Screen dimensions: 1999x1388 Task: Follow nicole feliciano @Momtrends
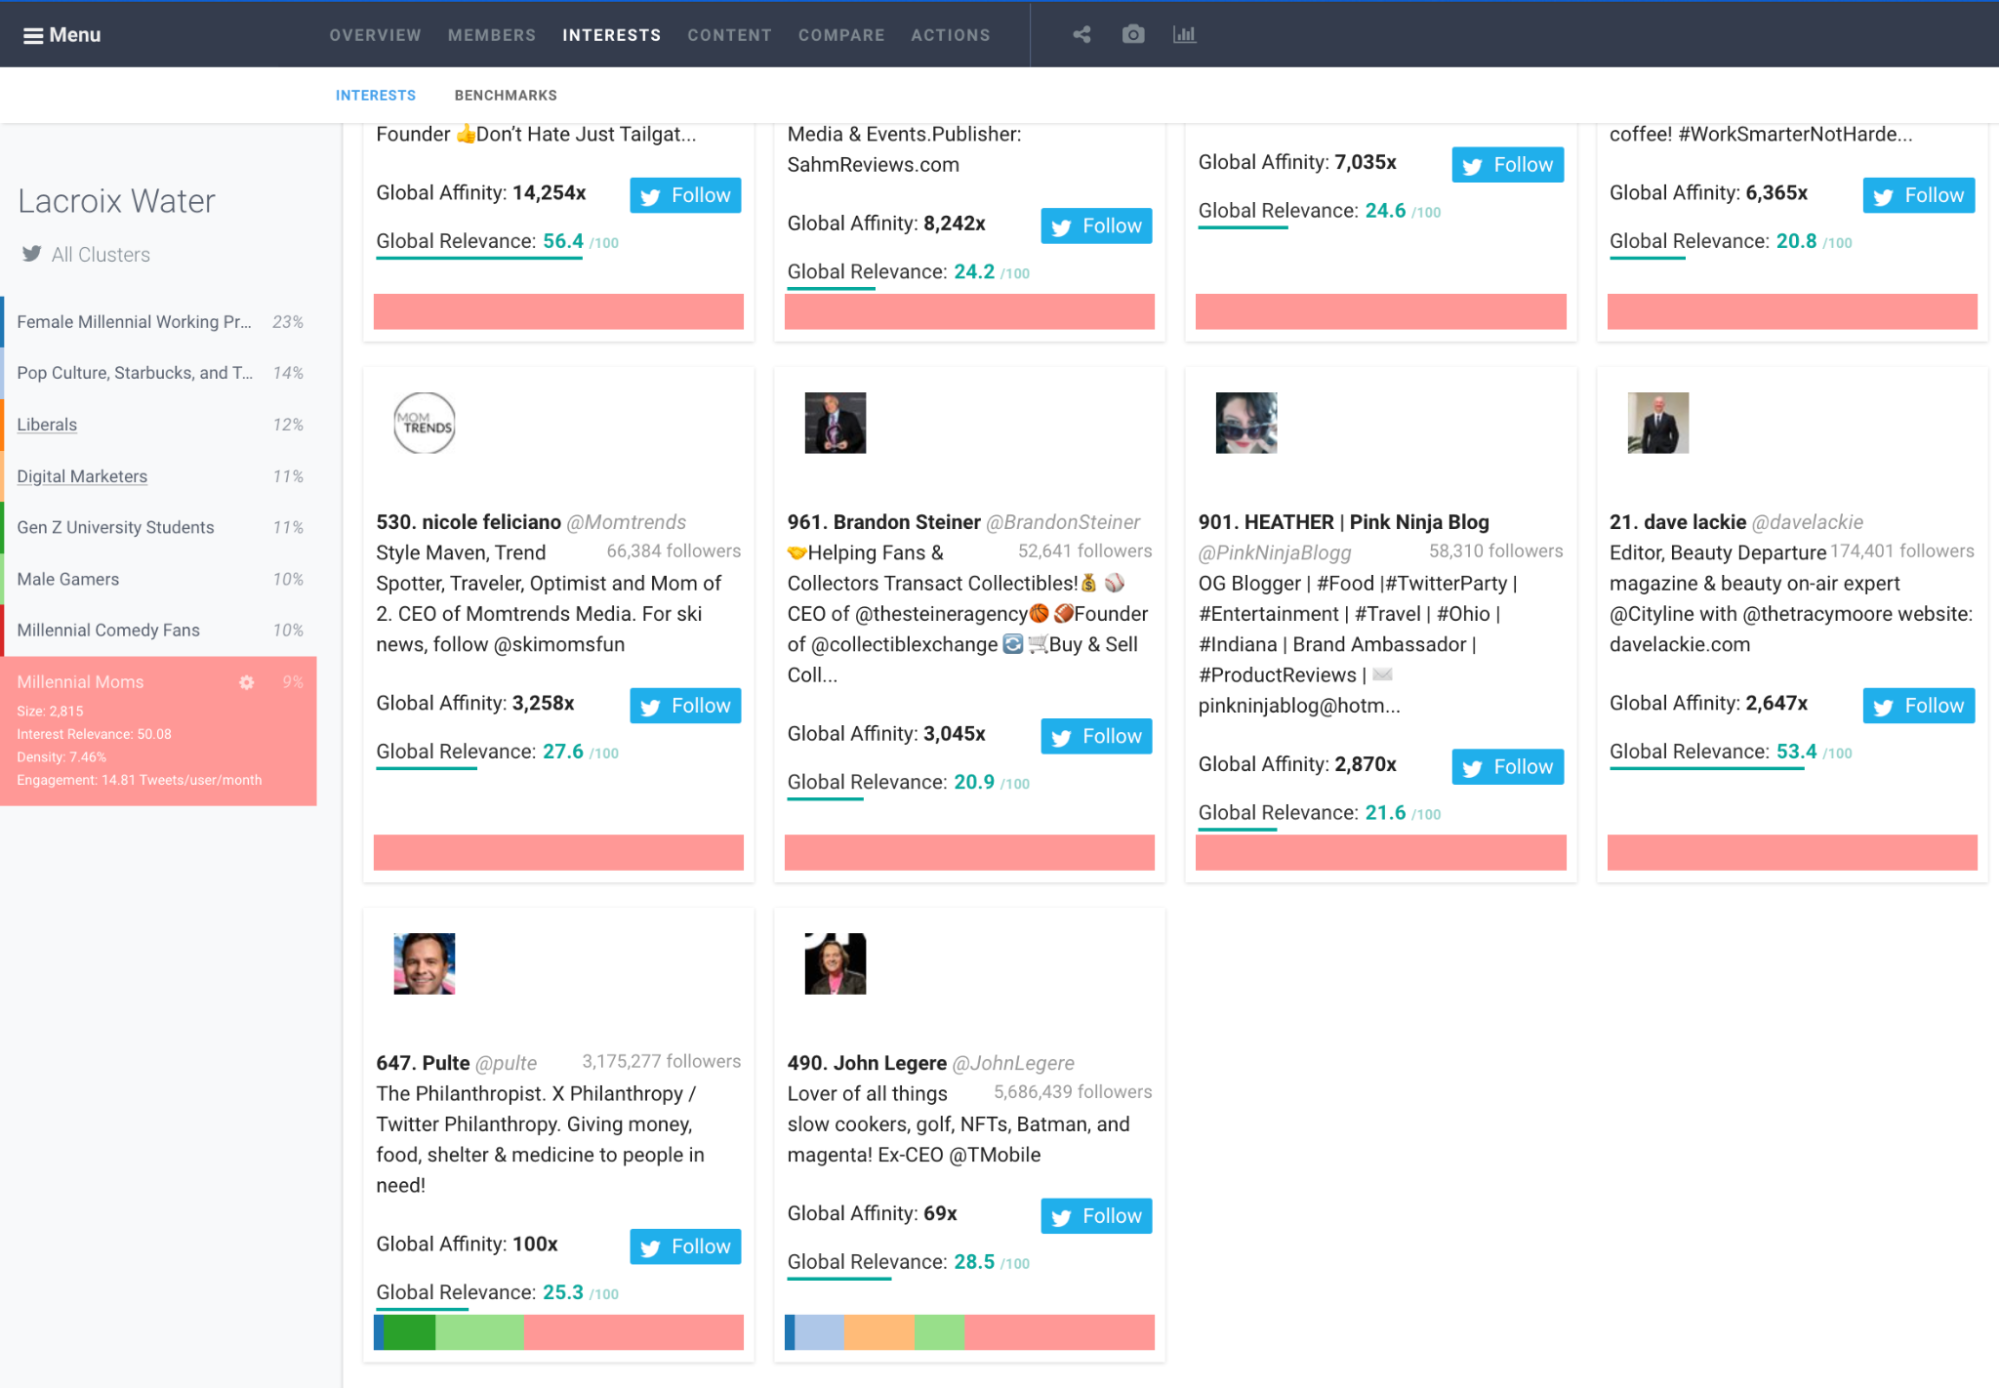click(x=686, y=706)
